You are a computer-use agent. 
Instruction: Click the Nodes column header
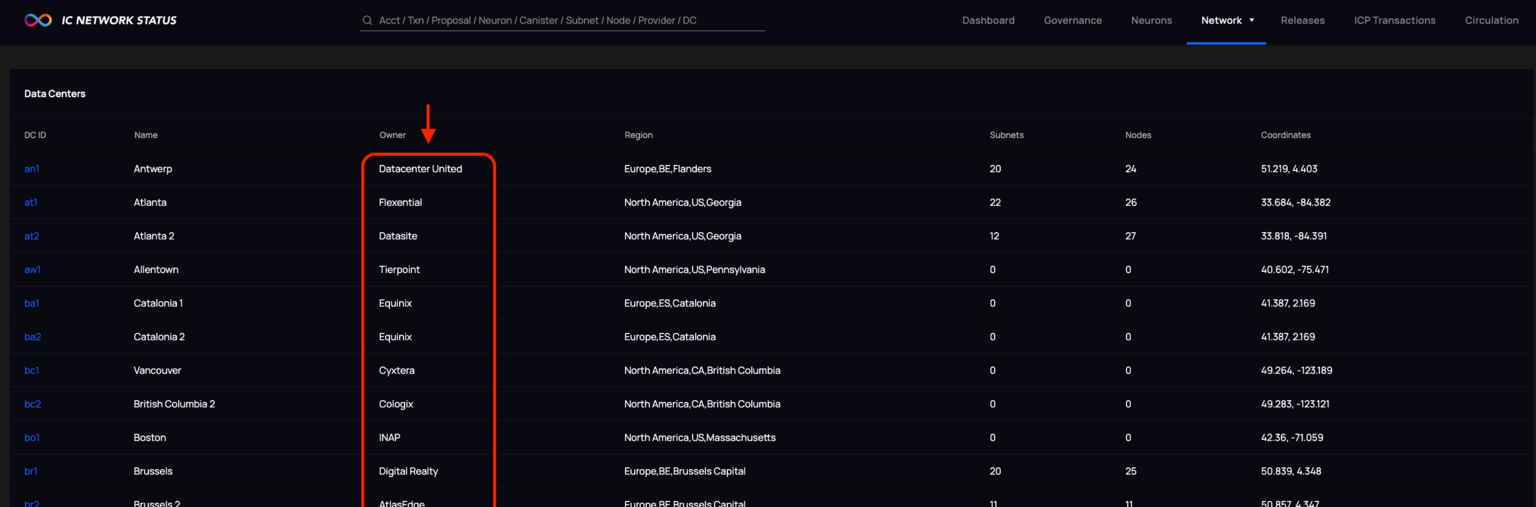pyautogui.click(x=1138, y=135)
